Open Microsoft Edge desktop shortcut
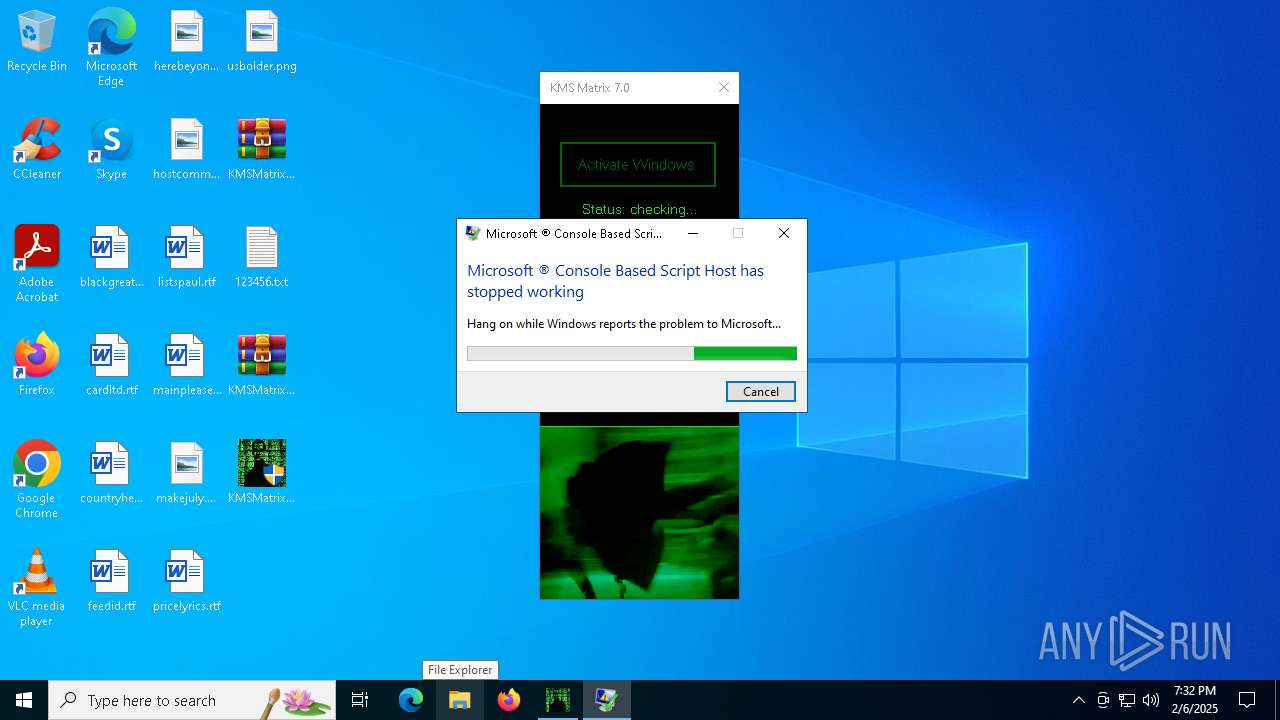Viewport: 1280px width, 720px height. tap(111, 47)
